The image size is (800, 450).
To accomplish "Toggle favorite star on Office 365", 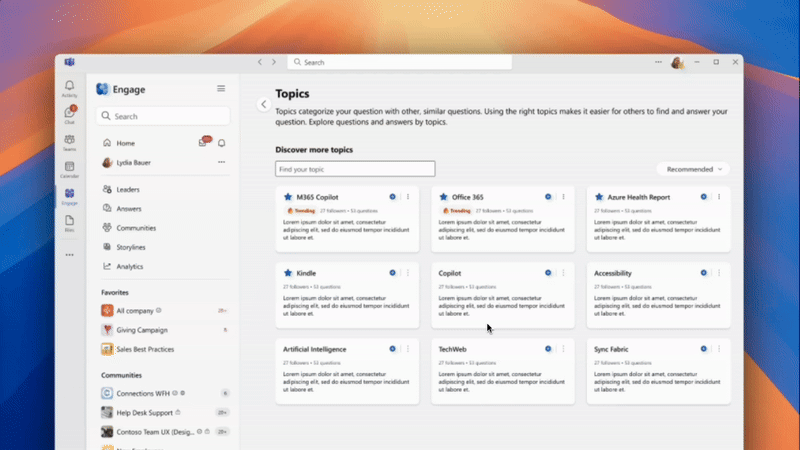I will coord(443,197).
